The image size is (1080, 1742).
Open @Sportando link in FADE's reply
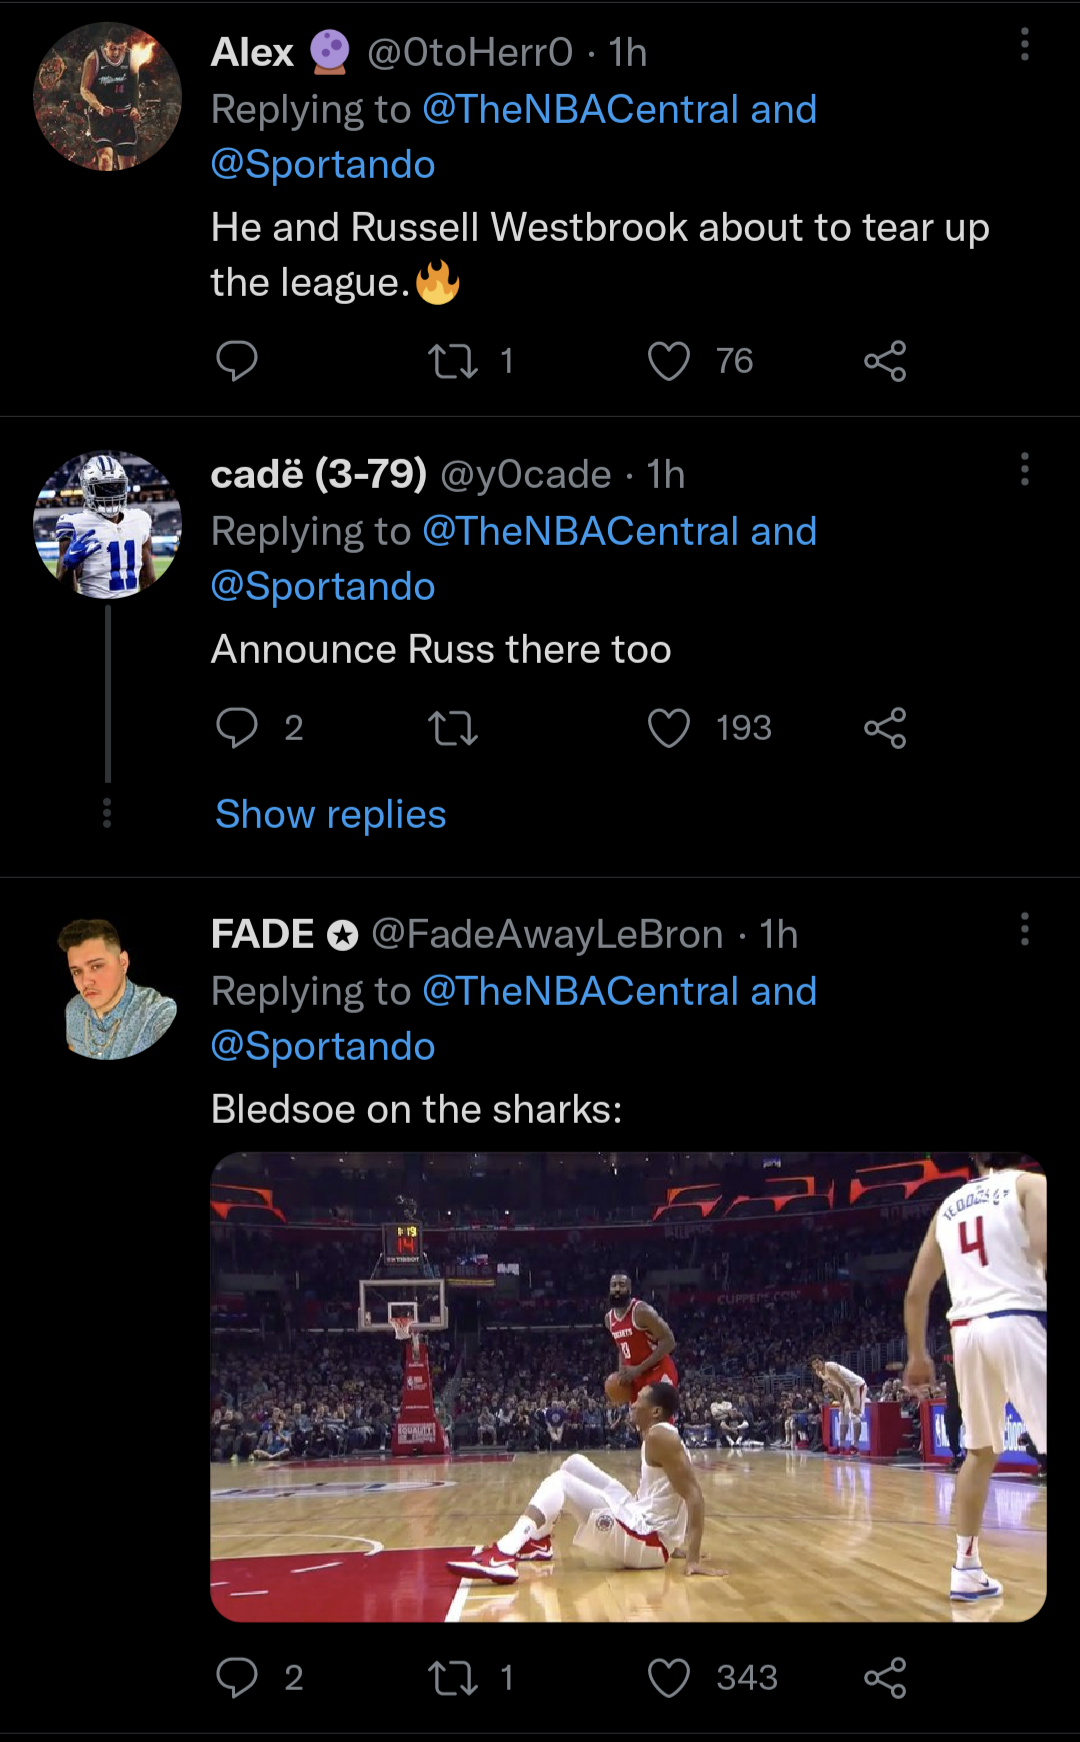pos(323,1047)
